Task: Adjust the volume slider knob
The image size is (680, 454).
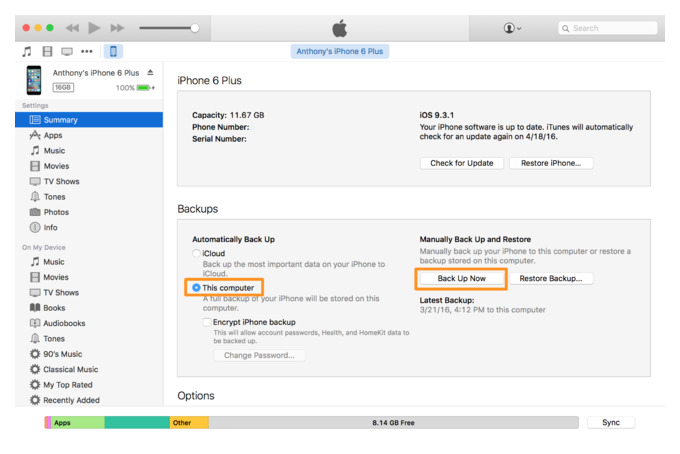Action: tap(195, 28)
